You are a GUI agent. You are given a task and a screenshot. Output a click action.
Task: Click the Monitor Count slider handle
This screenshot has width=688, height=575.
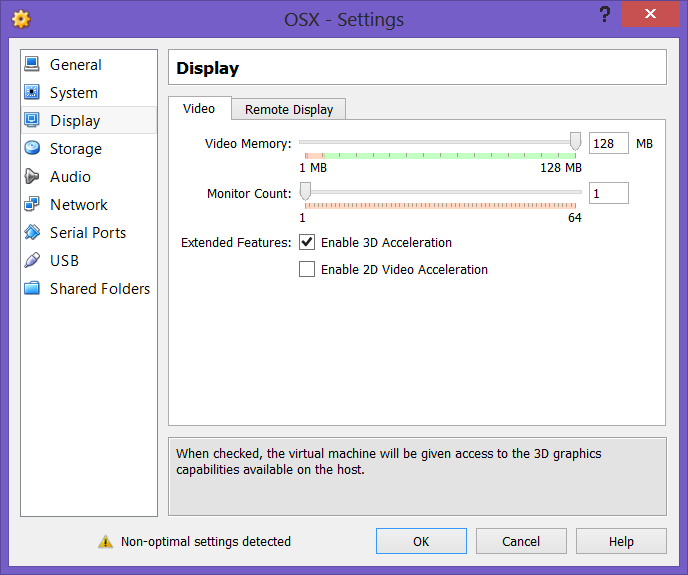pyautogui.click(x=305, y=191)
